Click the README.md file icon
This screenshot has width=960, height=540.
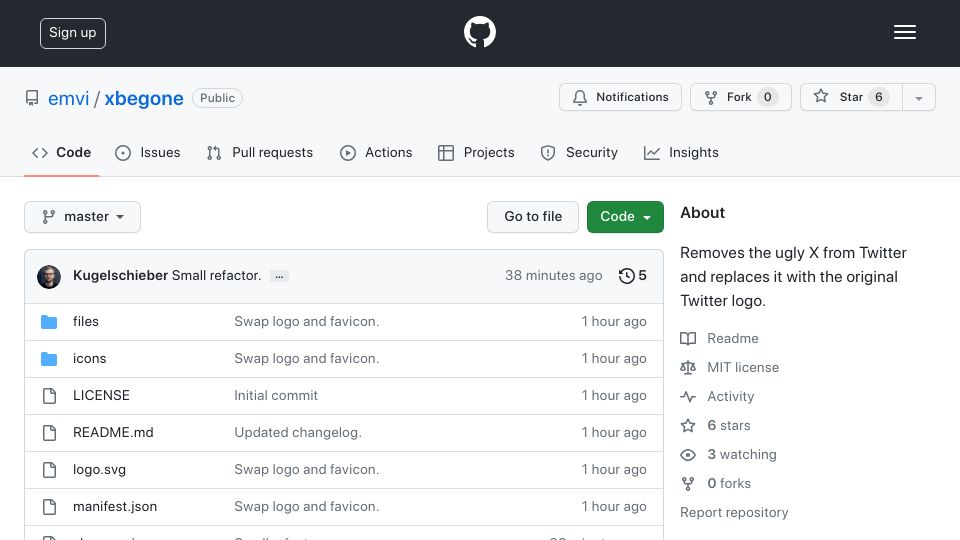tap(50, 433)
